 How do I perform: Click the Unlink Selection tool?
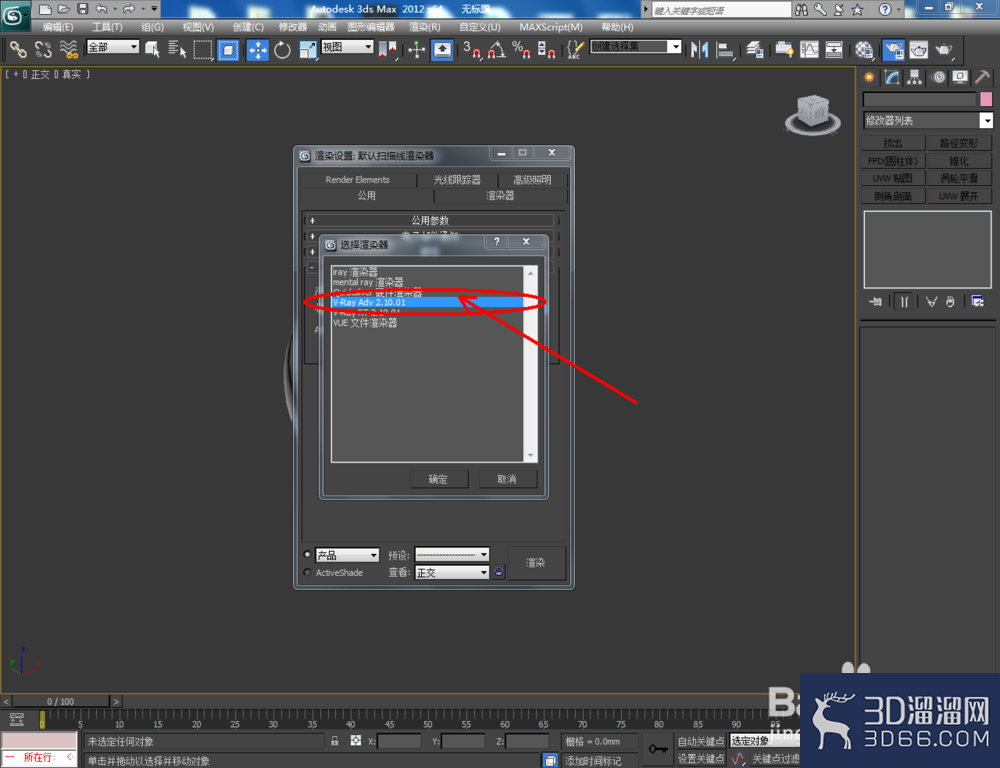43,49
